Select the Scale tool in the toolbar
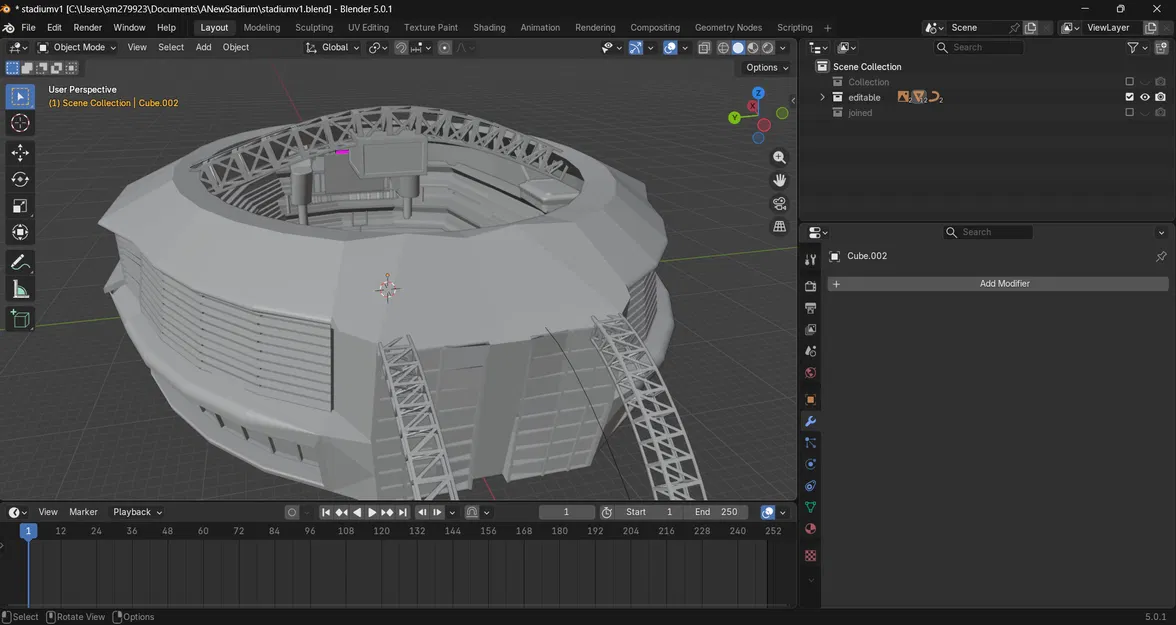Viewport: 1176px width, 625px height. [20, 206]
